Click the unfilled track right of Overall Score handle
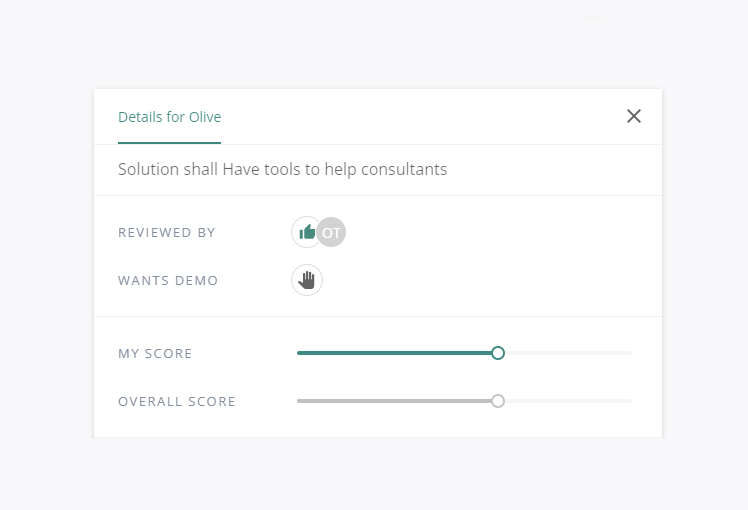This screenshot has width=748, height=510. (x=568, y=401)
